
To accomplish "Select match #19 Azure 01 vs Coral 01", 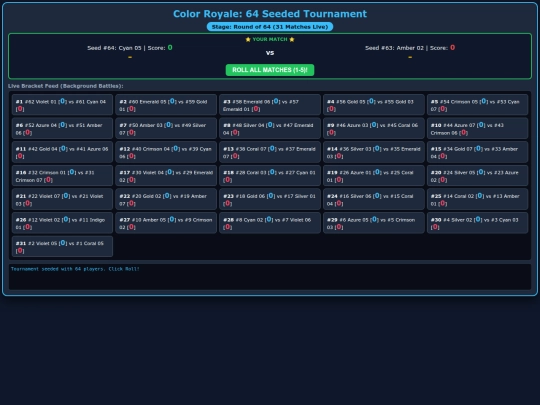I will (374, 176).
